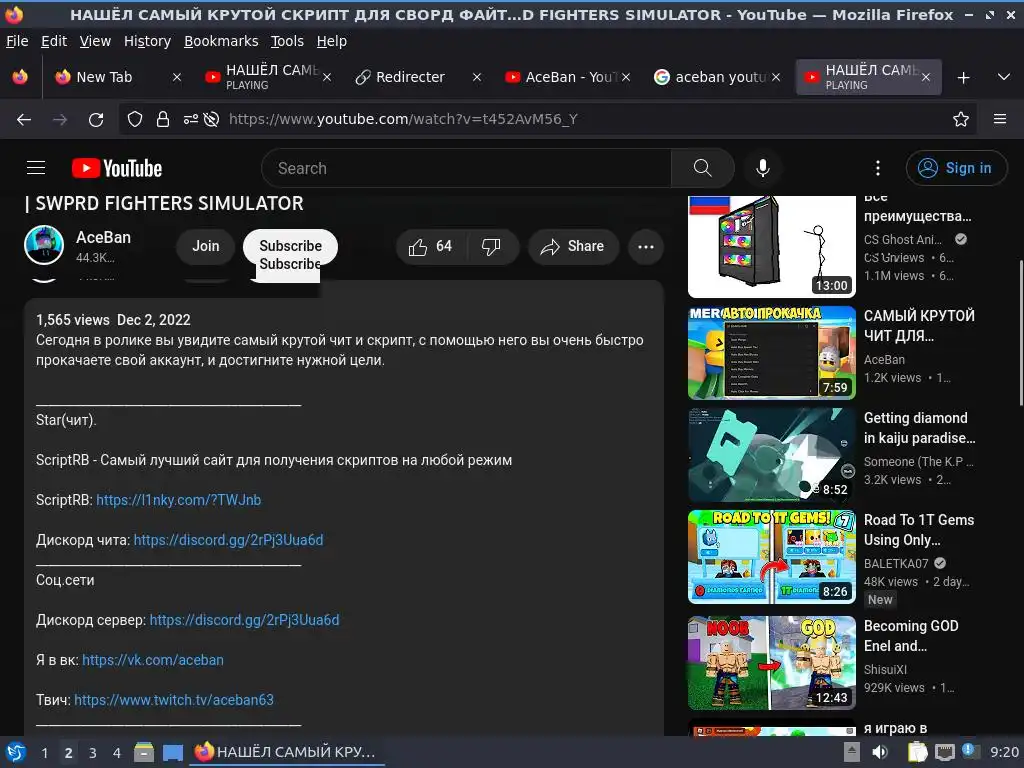Open the File menu
The width and height of the screenshot is (1024, 768).
17,41
